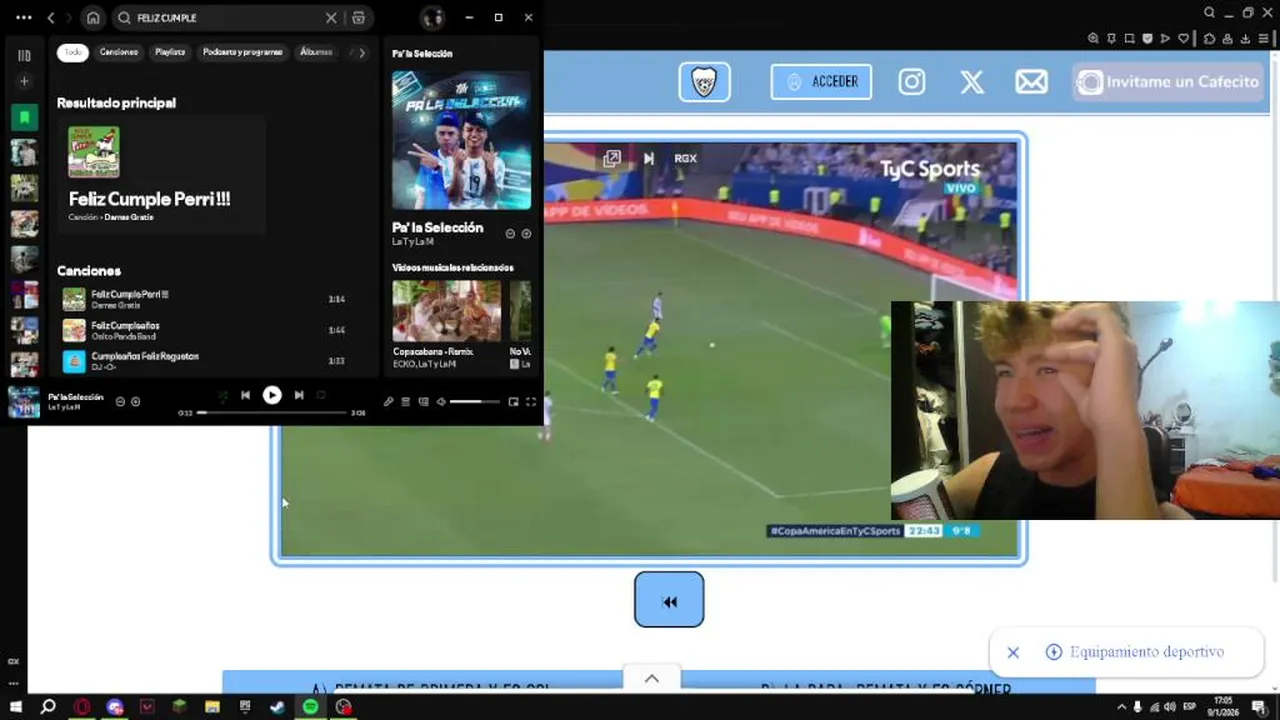The width and height of the screenshot is (1280, 720).
Task: Open Spotify from Windows taskbar
Action: (310, 707)
